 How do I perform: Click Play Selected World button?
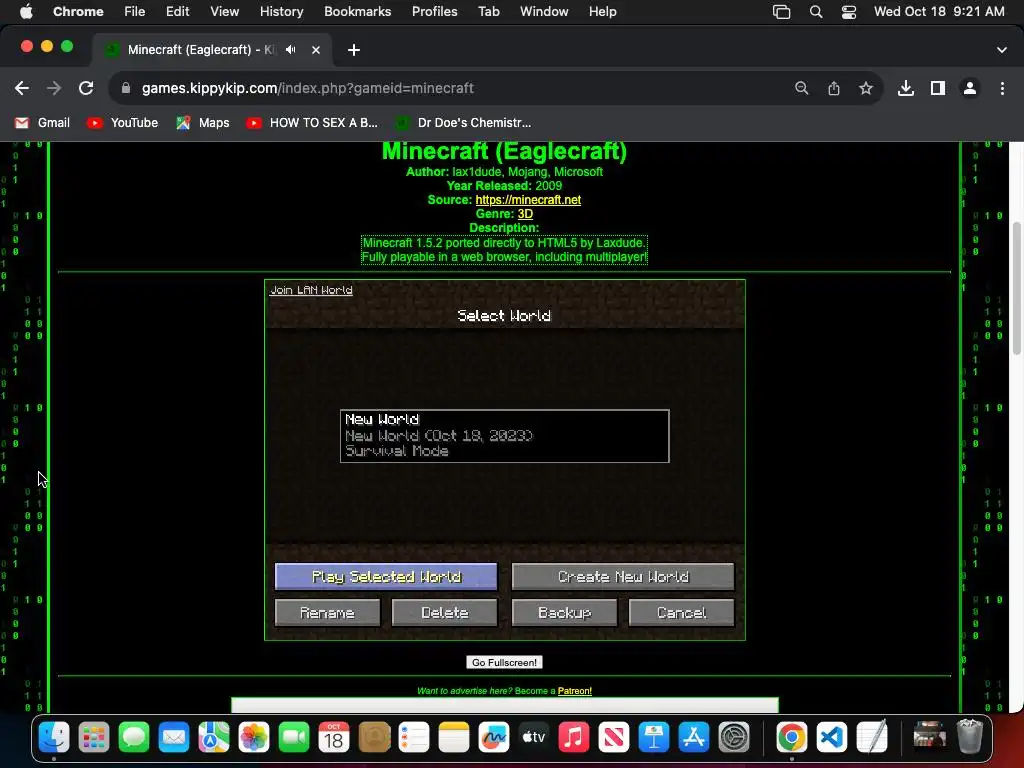coord(386,577)
